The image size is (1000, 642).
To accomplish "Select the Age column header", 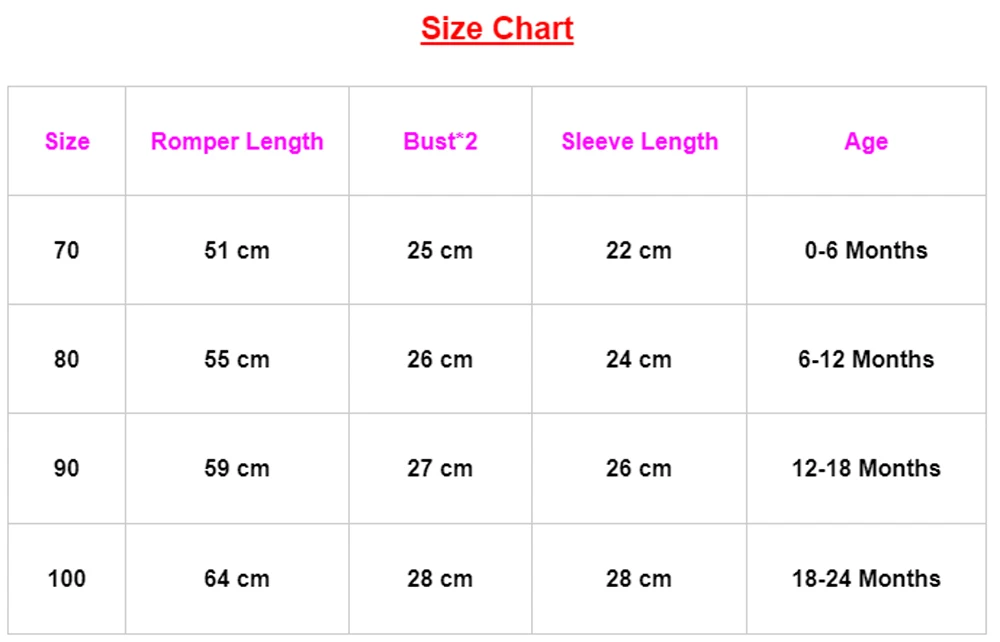I will click(x=866, y=141).
